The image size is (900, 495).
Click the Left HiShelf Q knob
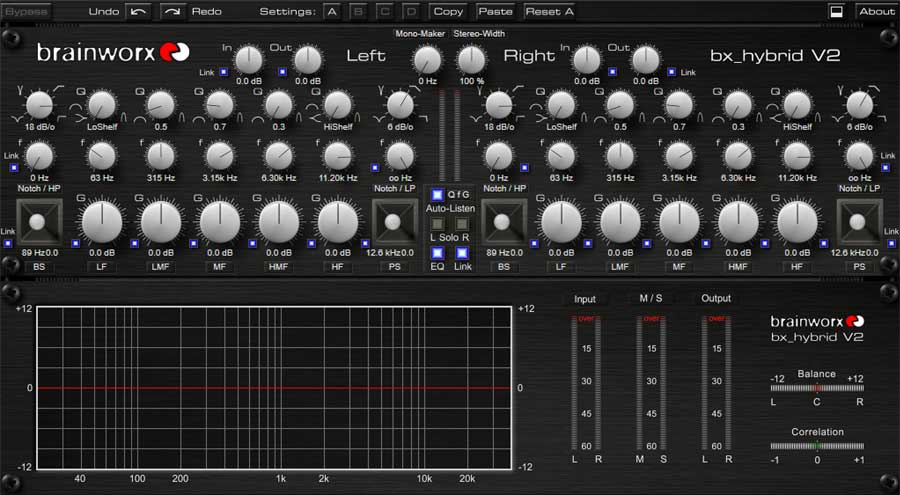[x=338, y=105]
